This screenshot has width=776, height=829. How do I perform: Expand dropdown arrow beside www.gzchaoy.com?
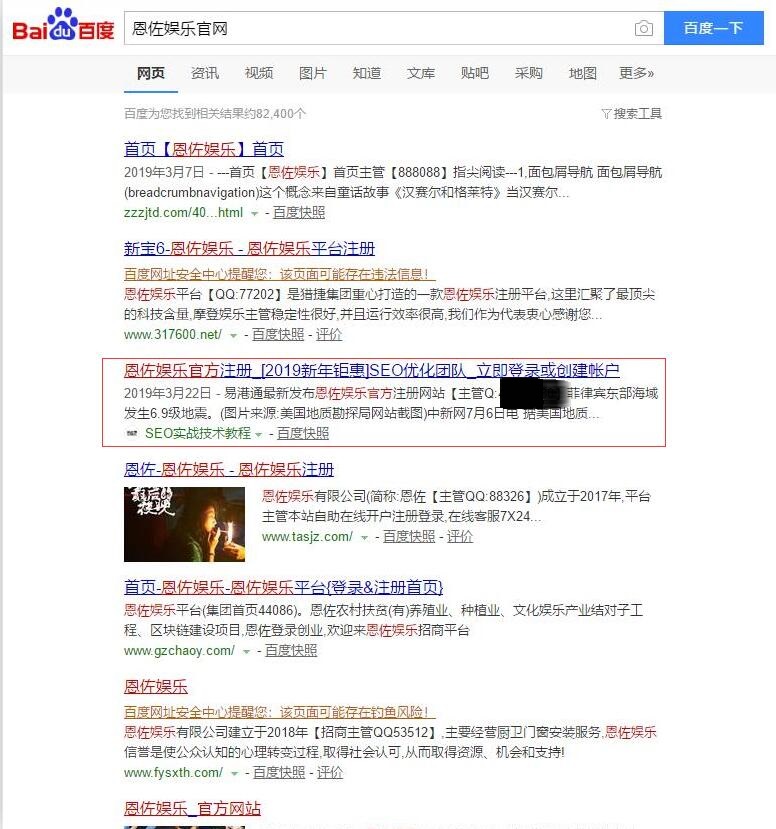pos(246,652)
